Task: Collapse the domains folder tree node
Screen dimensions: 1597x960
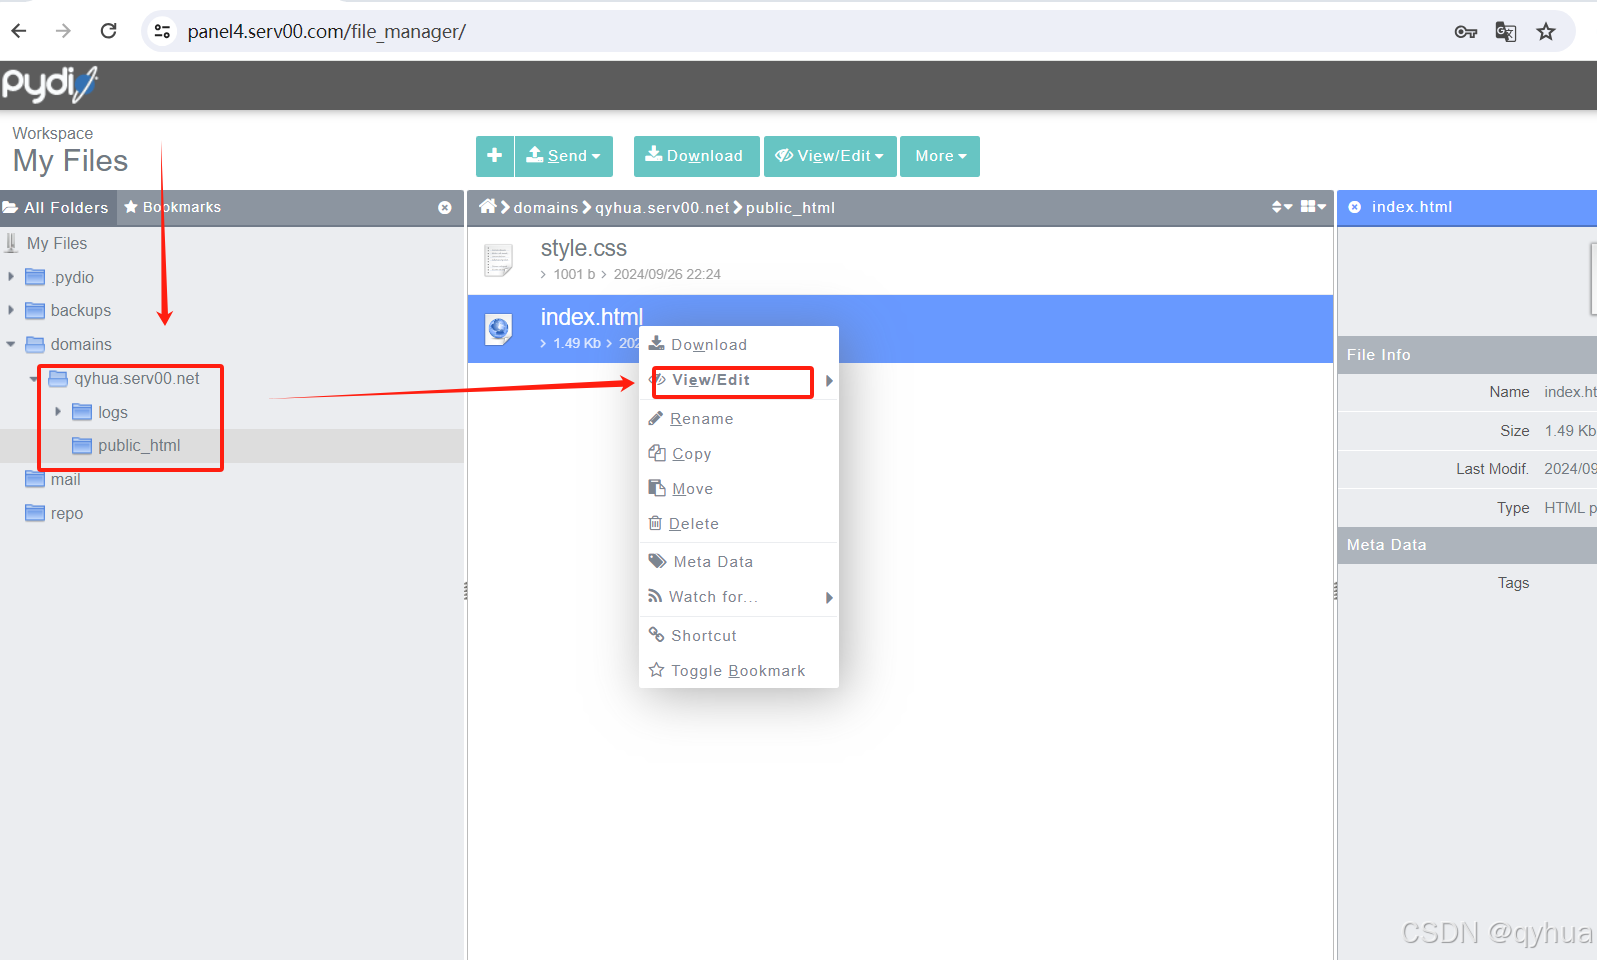Action: (x=11, y=344)
